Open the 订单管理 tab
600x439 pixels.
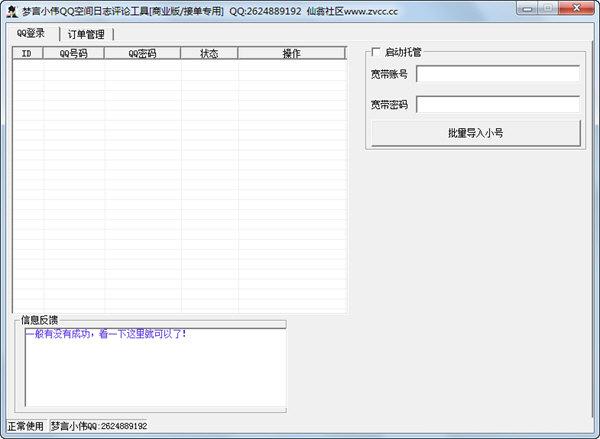pyautogui.click(x=85, y=34)
